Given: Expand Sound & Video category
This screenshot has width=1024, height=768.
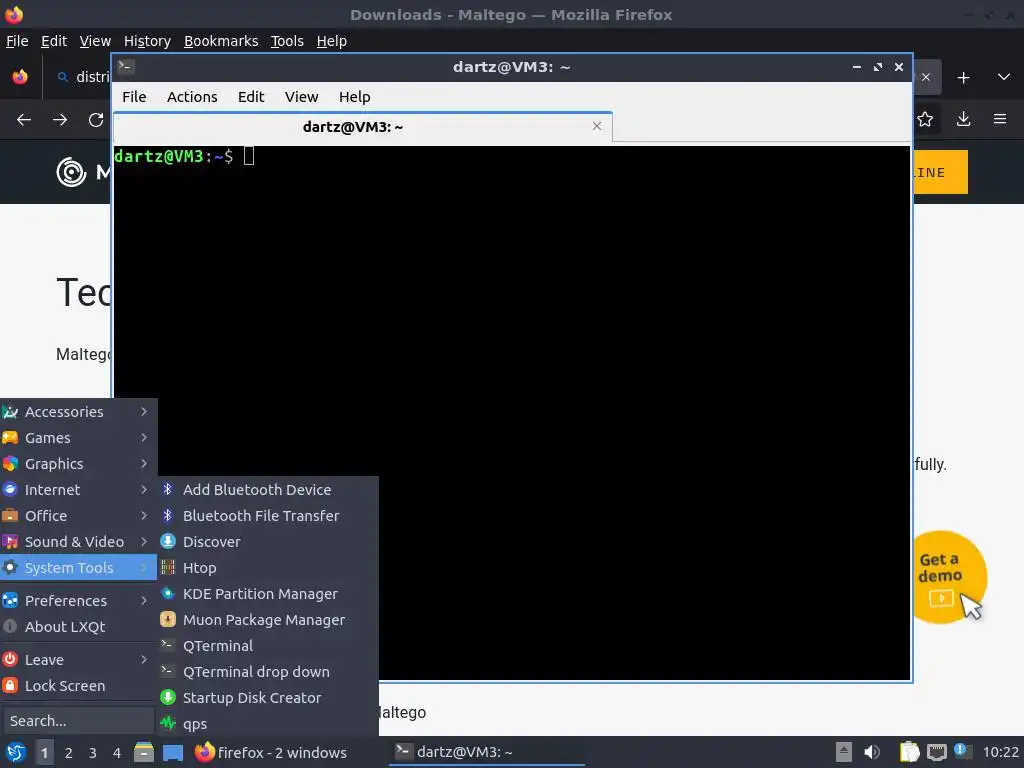Looking at the screenshot, I should [x=78, y=542].
